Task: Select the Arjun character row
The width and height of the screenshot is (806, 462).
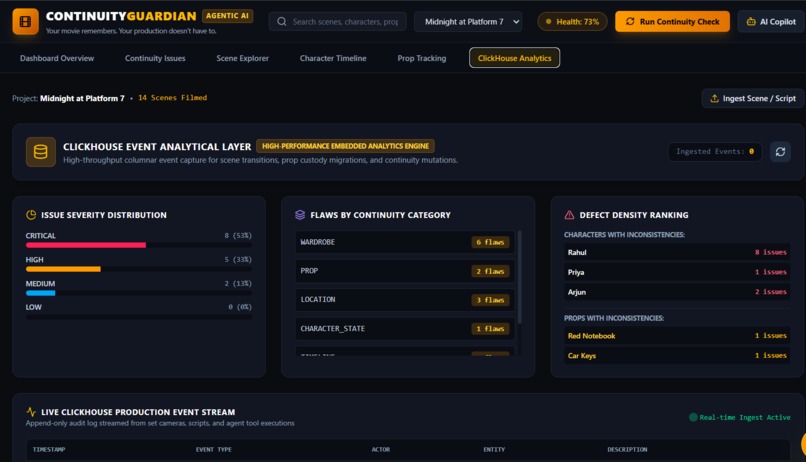Action: [x=677, y=292]
